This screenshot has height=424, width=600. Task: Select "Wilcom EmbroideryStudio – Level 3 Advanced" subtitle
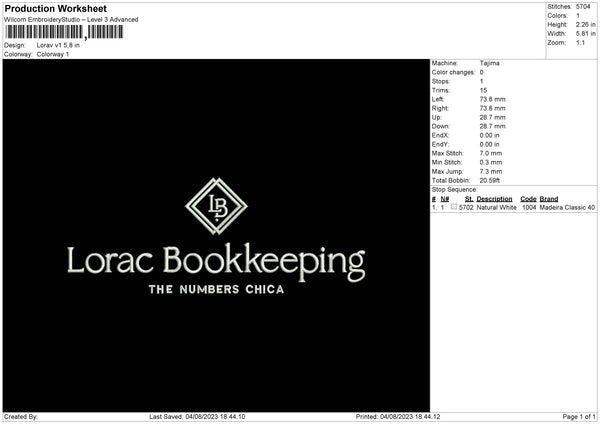71,20
